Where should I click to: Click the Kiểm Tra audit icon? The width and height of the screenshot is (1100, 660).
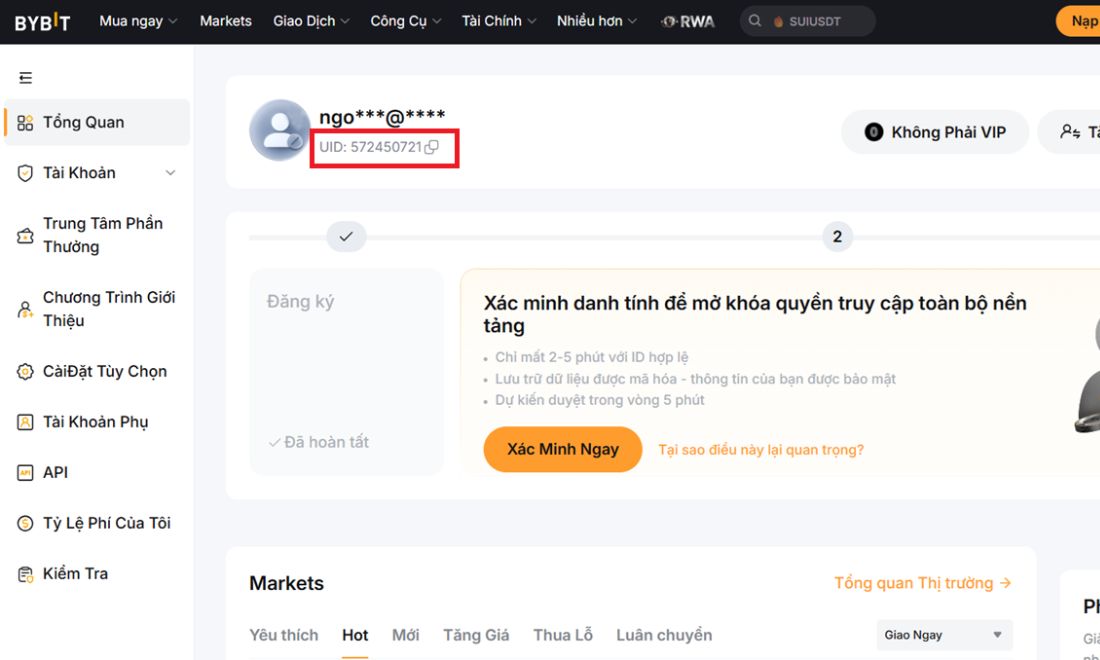coord(25,574)
